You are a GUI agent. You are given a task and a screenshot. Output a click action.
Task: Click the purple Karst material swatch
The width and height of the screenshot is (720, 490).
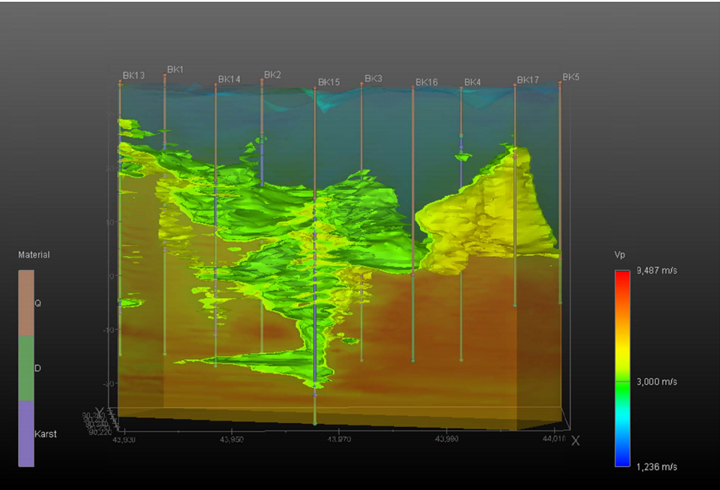point(26,434)
